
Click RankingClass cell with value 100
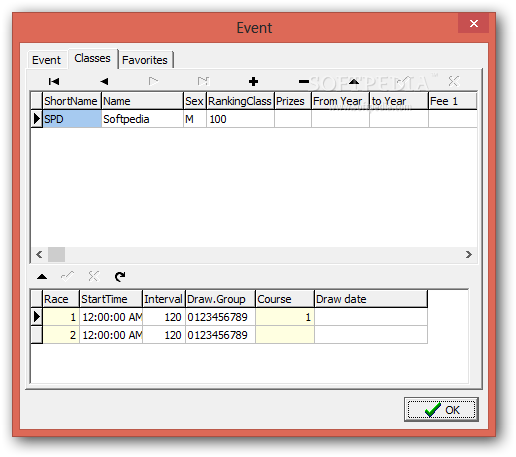(240, 119)
